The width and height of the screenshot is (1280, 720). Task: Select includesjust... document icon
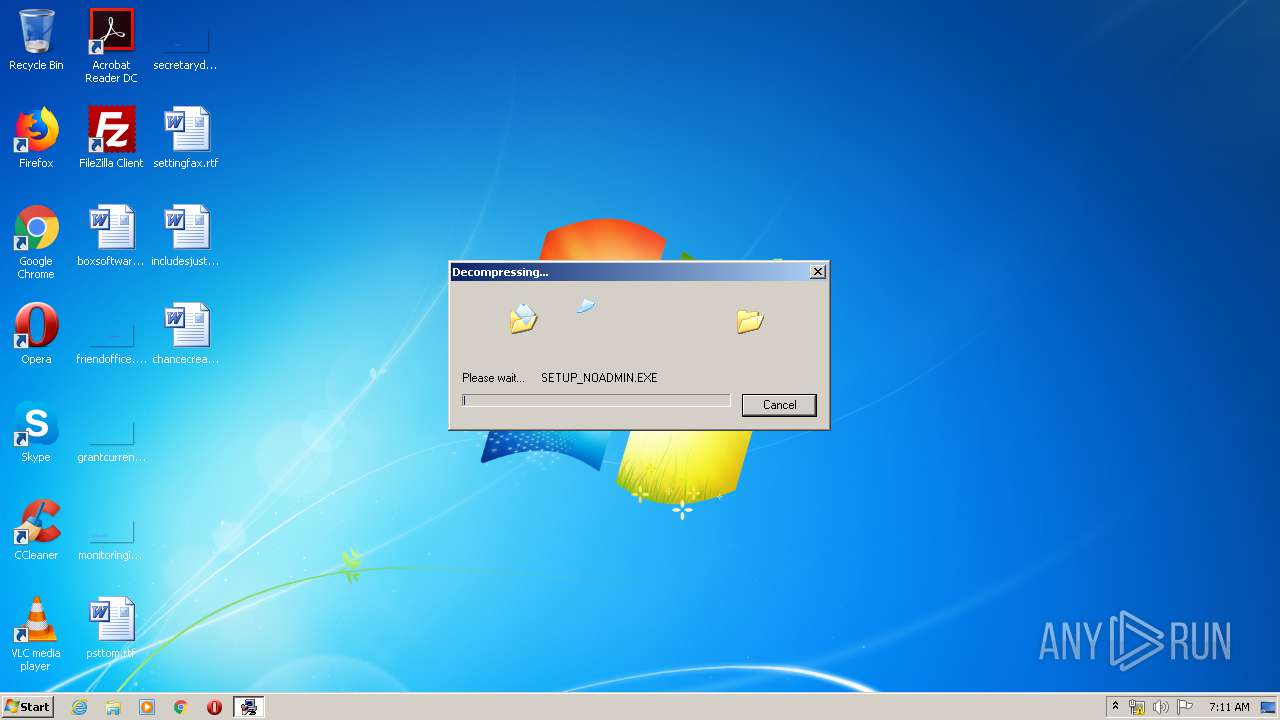[185, 236]
